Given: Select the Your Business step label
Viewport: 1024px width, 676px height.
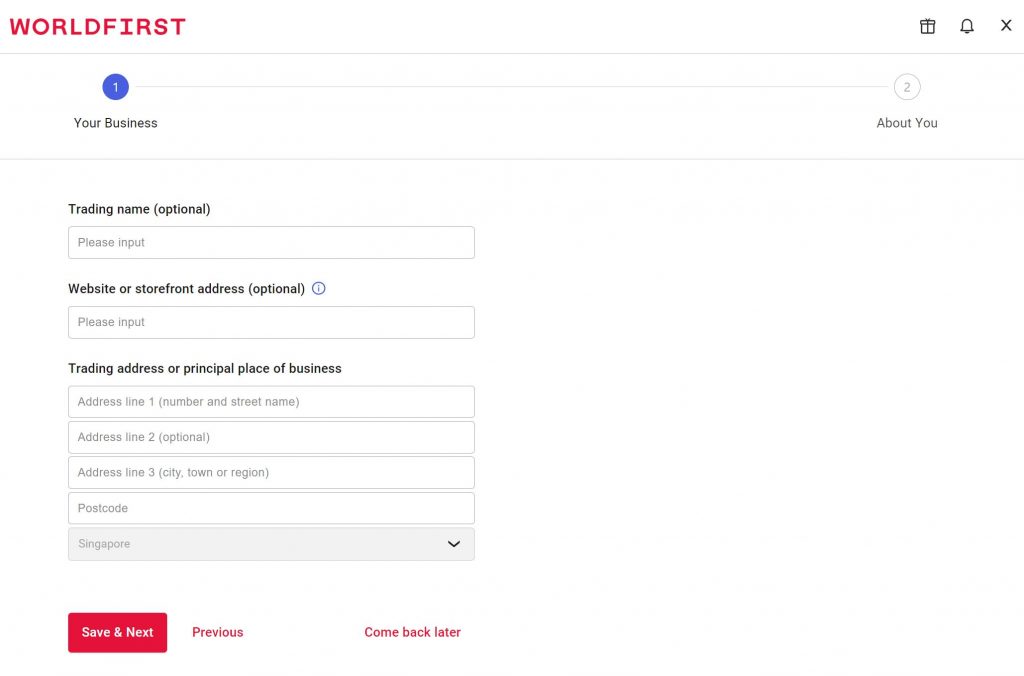Looking at the screenshot, I should tap(115, 122).
